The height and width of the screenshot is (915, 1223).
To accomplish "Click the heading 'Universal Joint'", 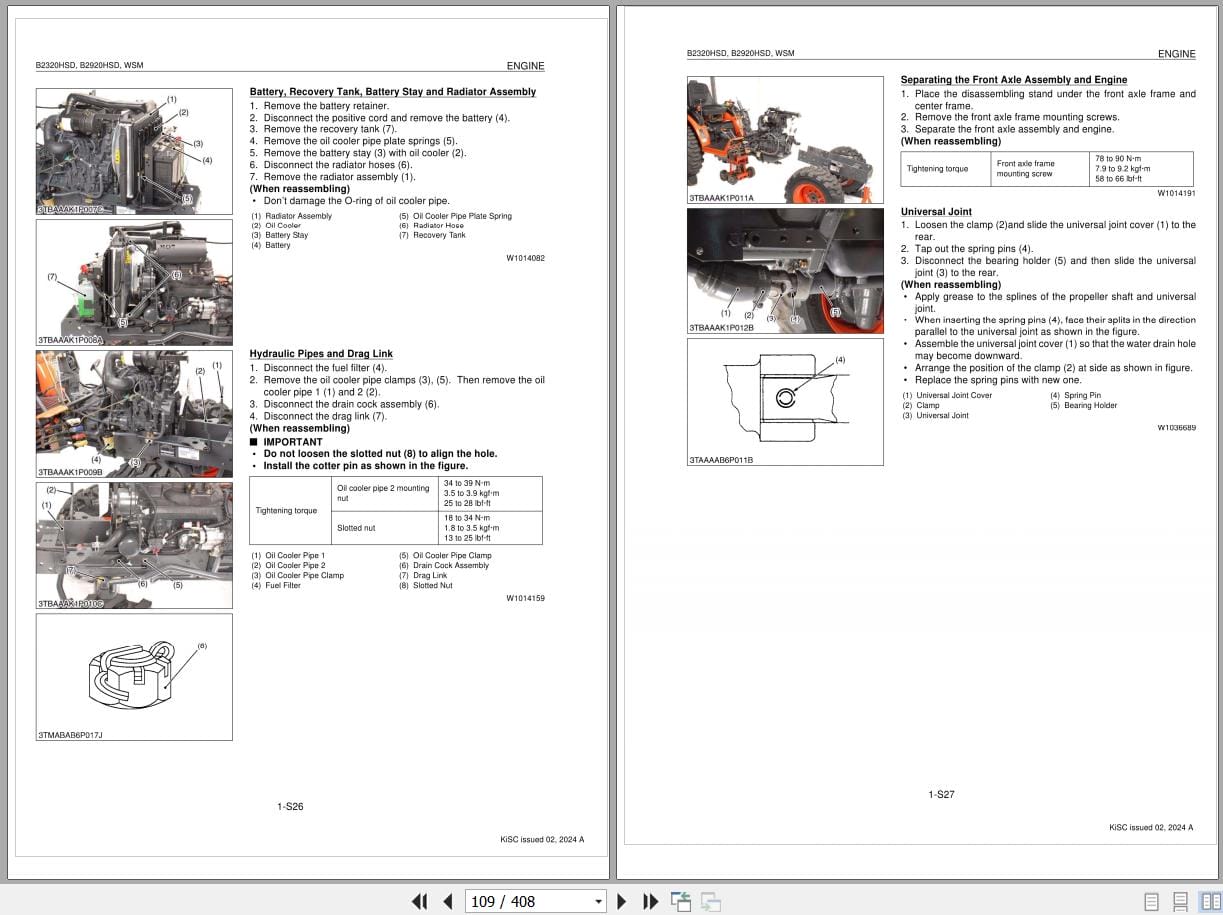I will pyautogui.click(x=936, y=212).
